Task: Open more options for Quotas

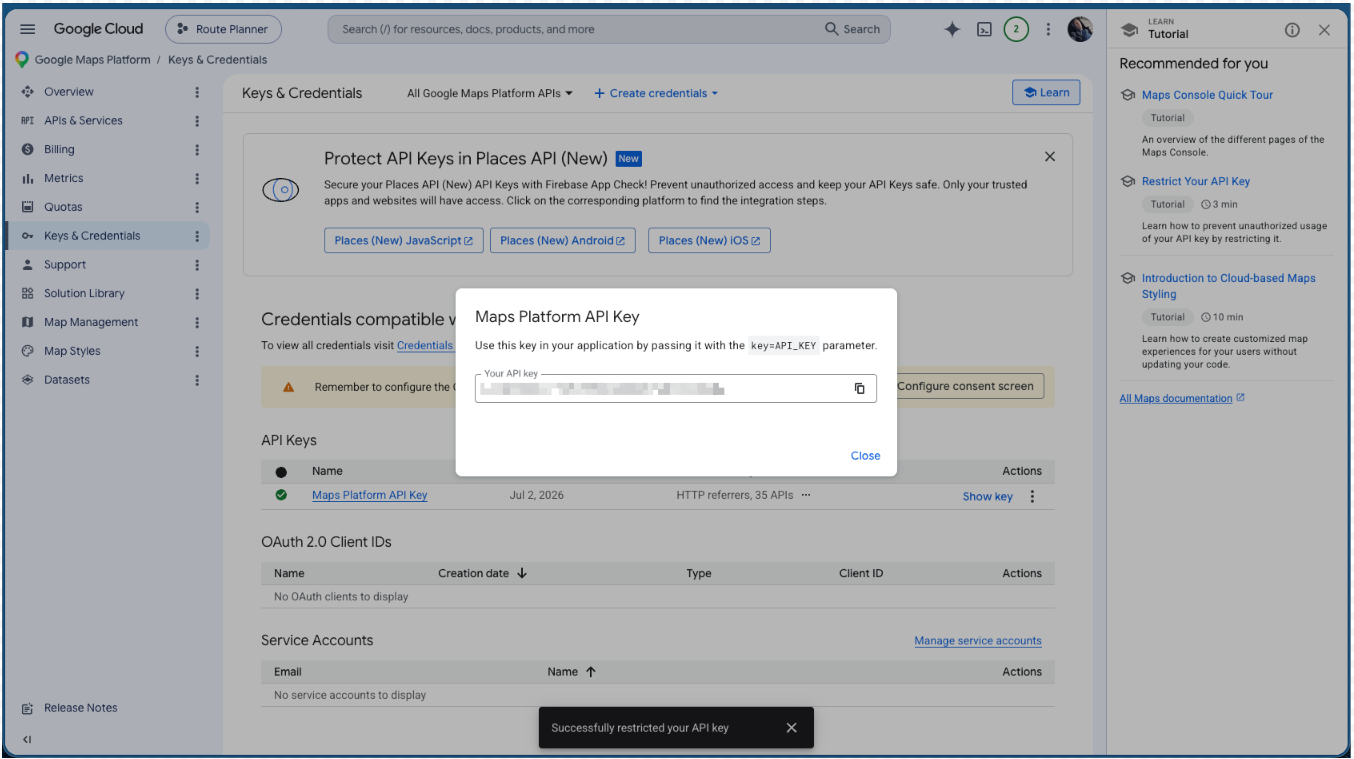Action: pos(197,207)
